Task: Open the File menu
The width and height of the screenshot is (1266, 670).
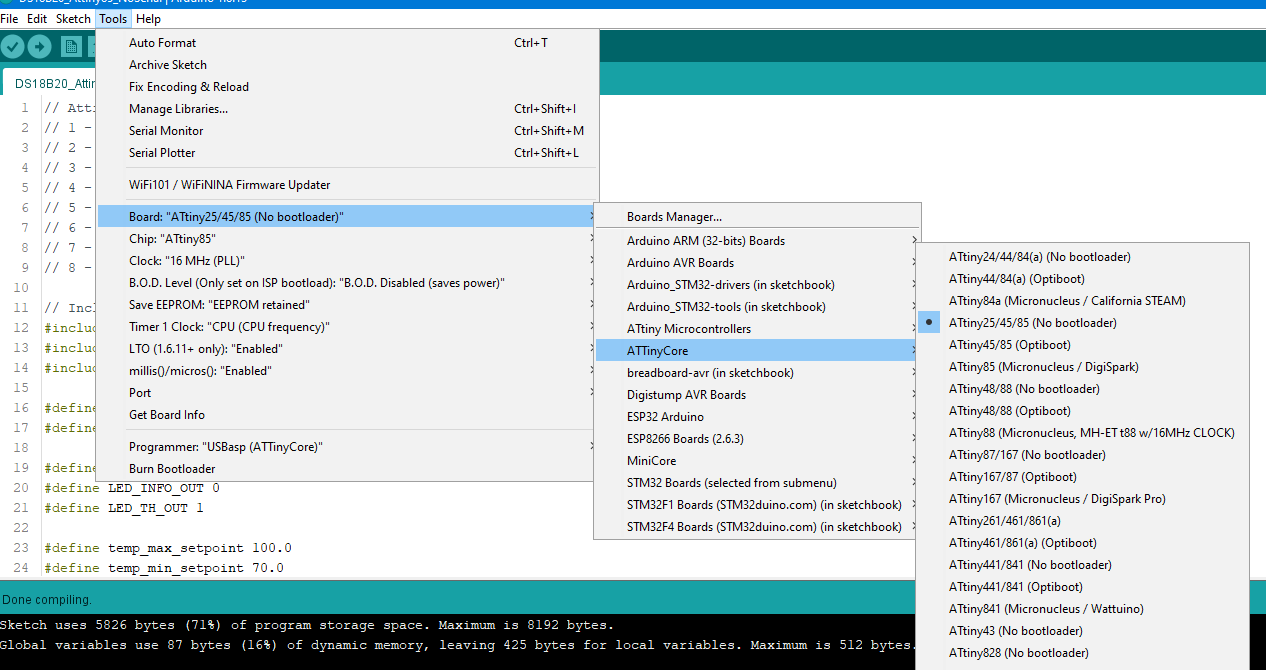Action: click(9, 19)
